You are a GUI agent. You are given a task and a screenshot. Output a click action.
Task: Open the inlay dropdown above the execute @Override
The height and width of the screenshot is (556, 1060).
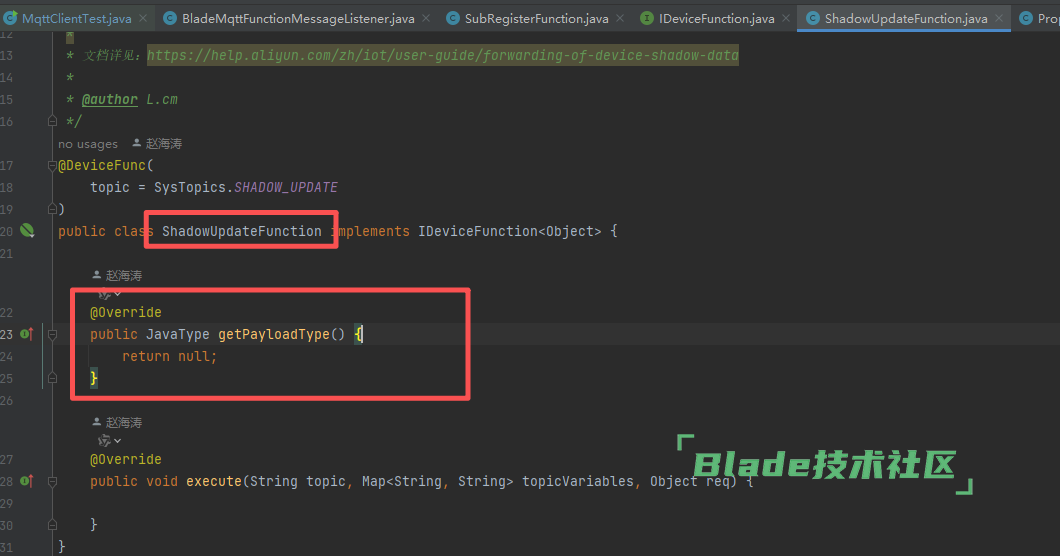[109, 441]
